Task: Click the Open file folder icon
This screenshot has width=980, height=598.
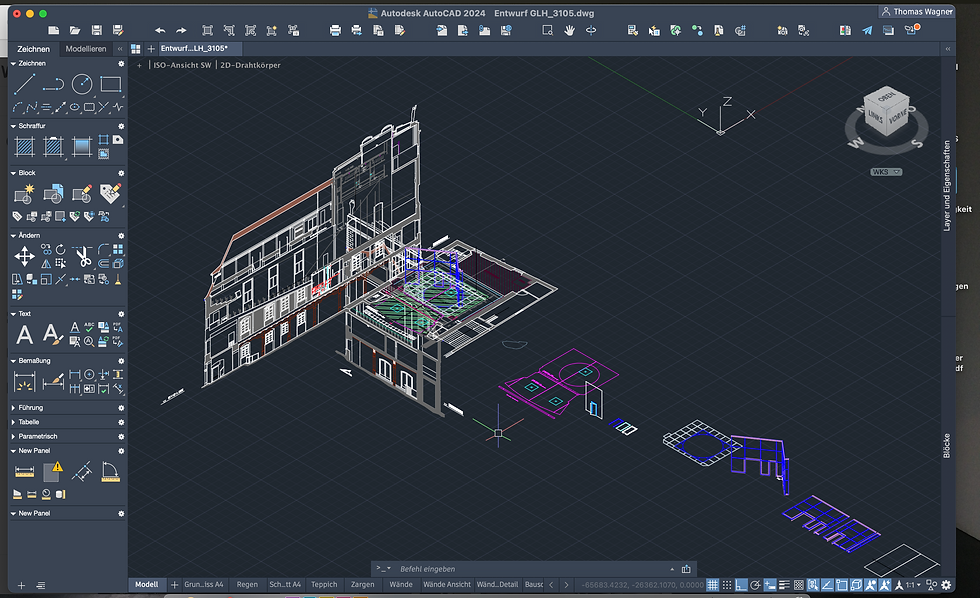Action: pos(75,30)
